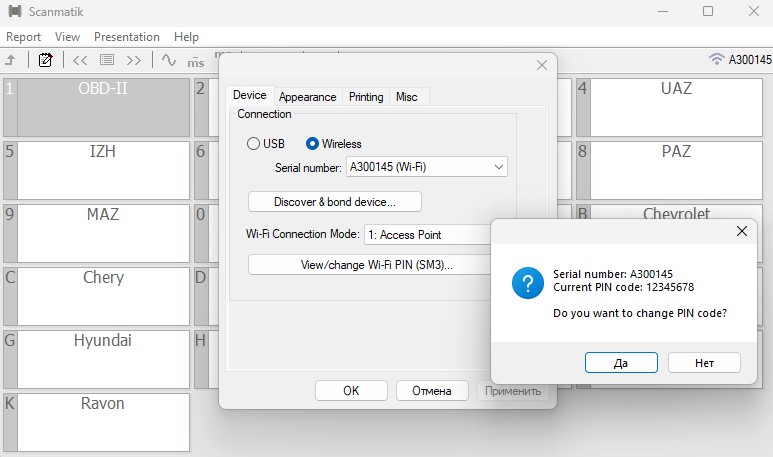
Task: Click the up-arrow back icon in toolbar
Action: pyautogui.click(x=9, y=60)
